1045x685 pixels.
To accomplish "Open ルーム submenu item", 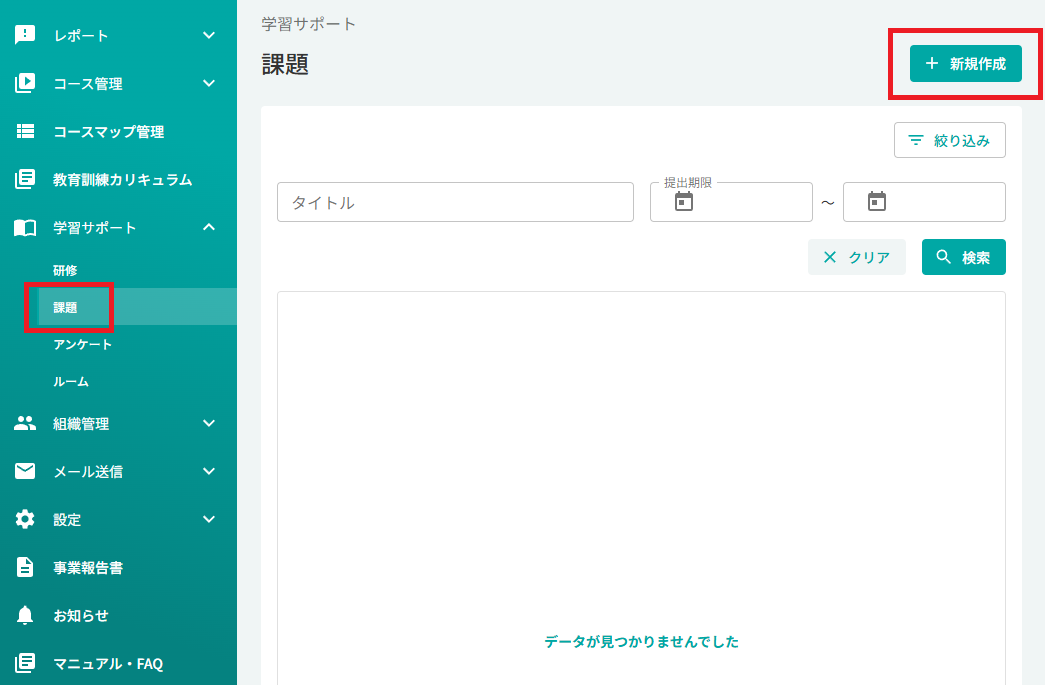I will (x=71, y=382).
